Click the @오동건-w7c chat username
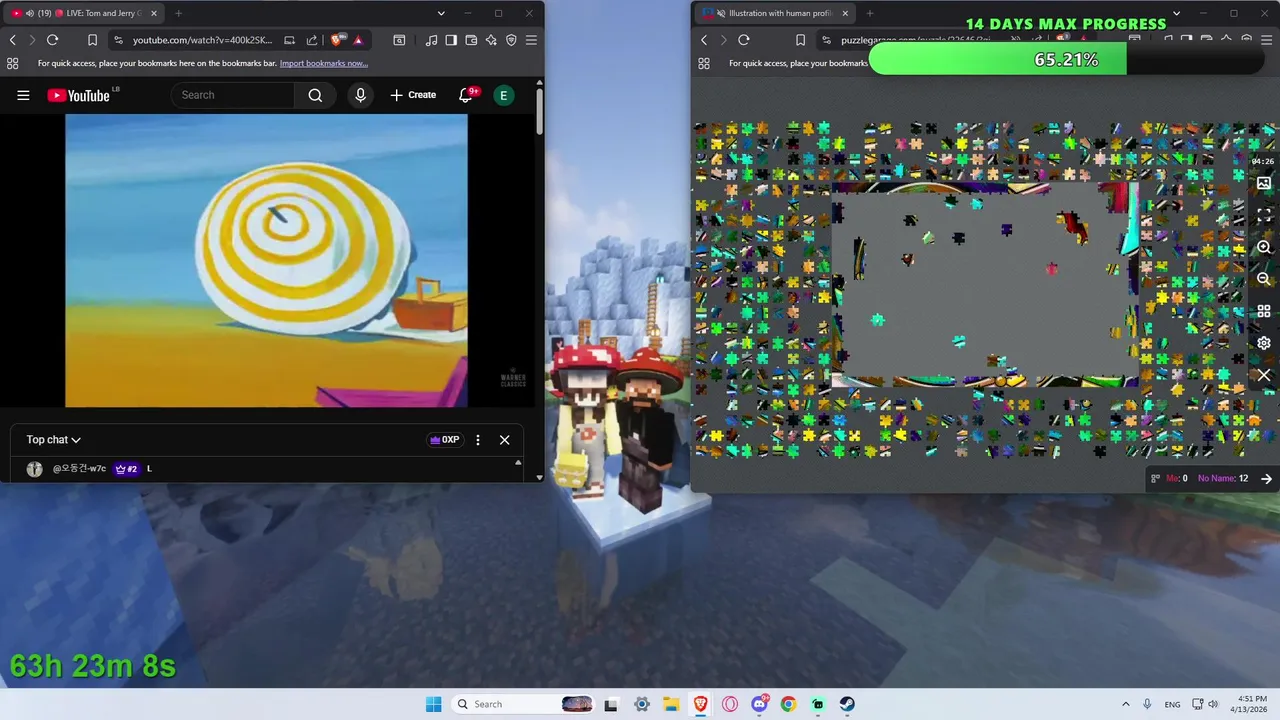Screen dimensions: 1280x720 pos(79,469)
